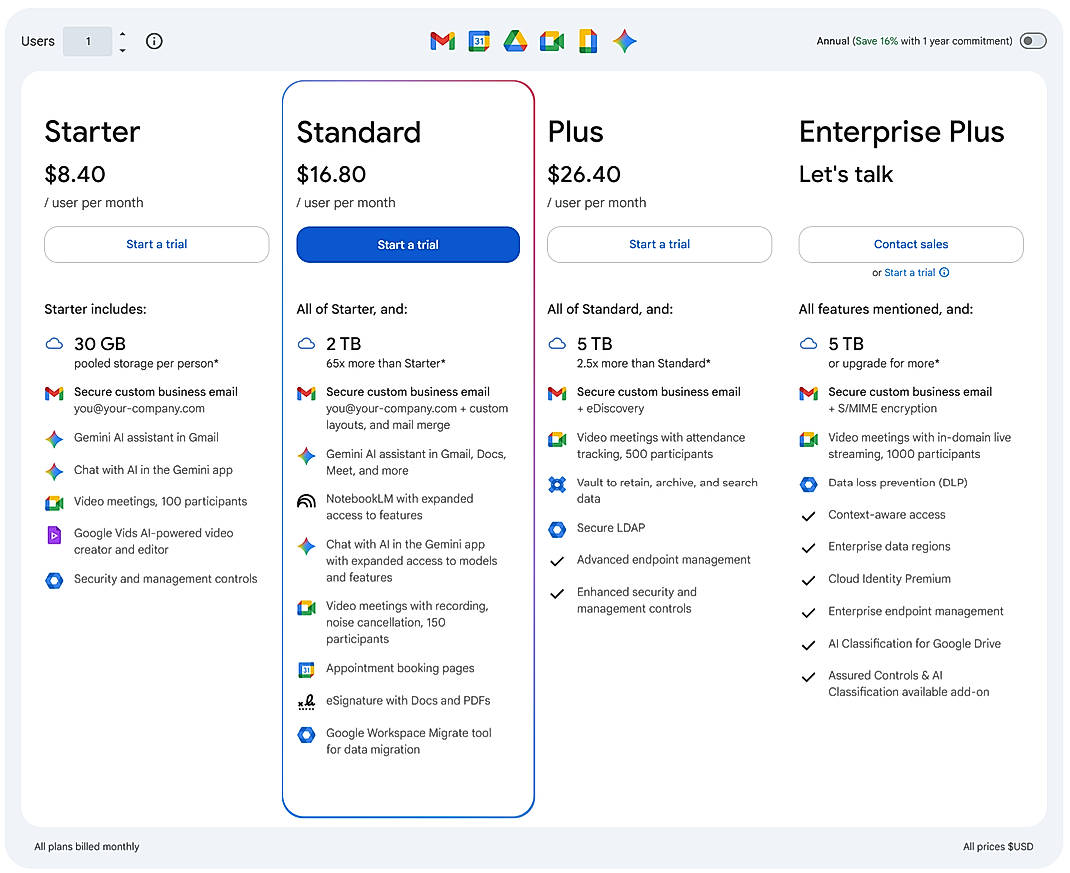Click the NotebookLM icon in Standard

[306, 501]
